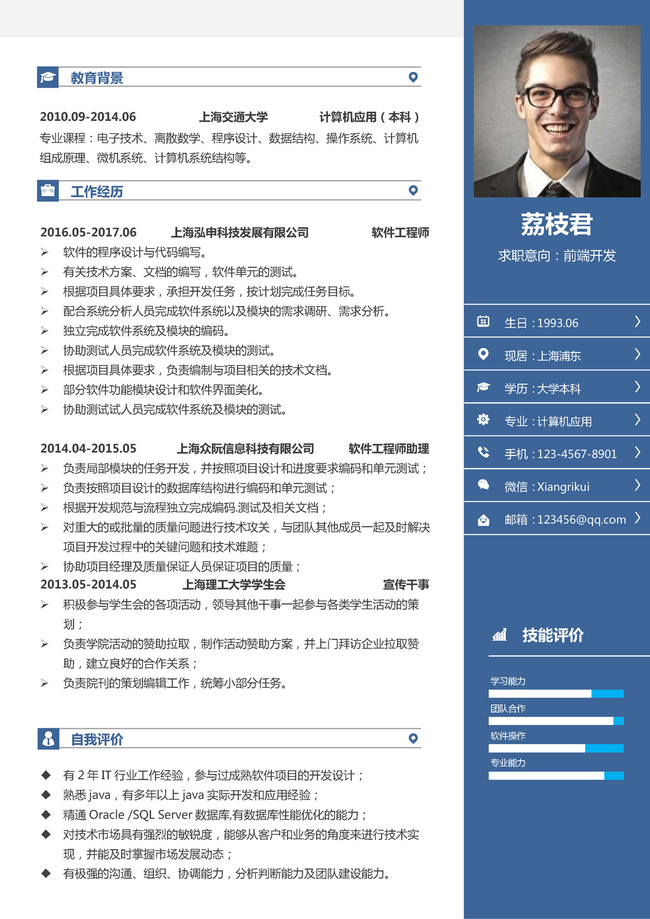Screen dimensions: 650x919
Task: Click the map pin icon next to 现居
Action: click(483, 354)
